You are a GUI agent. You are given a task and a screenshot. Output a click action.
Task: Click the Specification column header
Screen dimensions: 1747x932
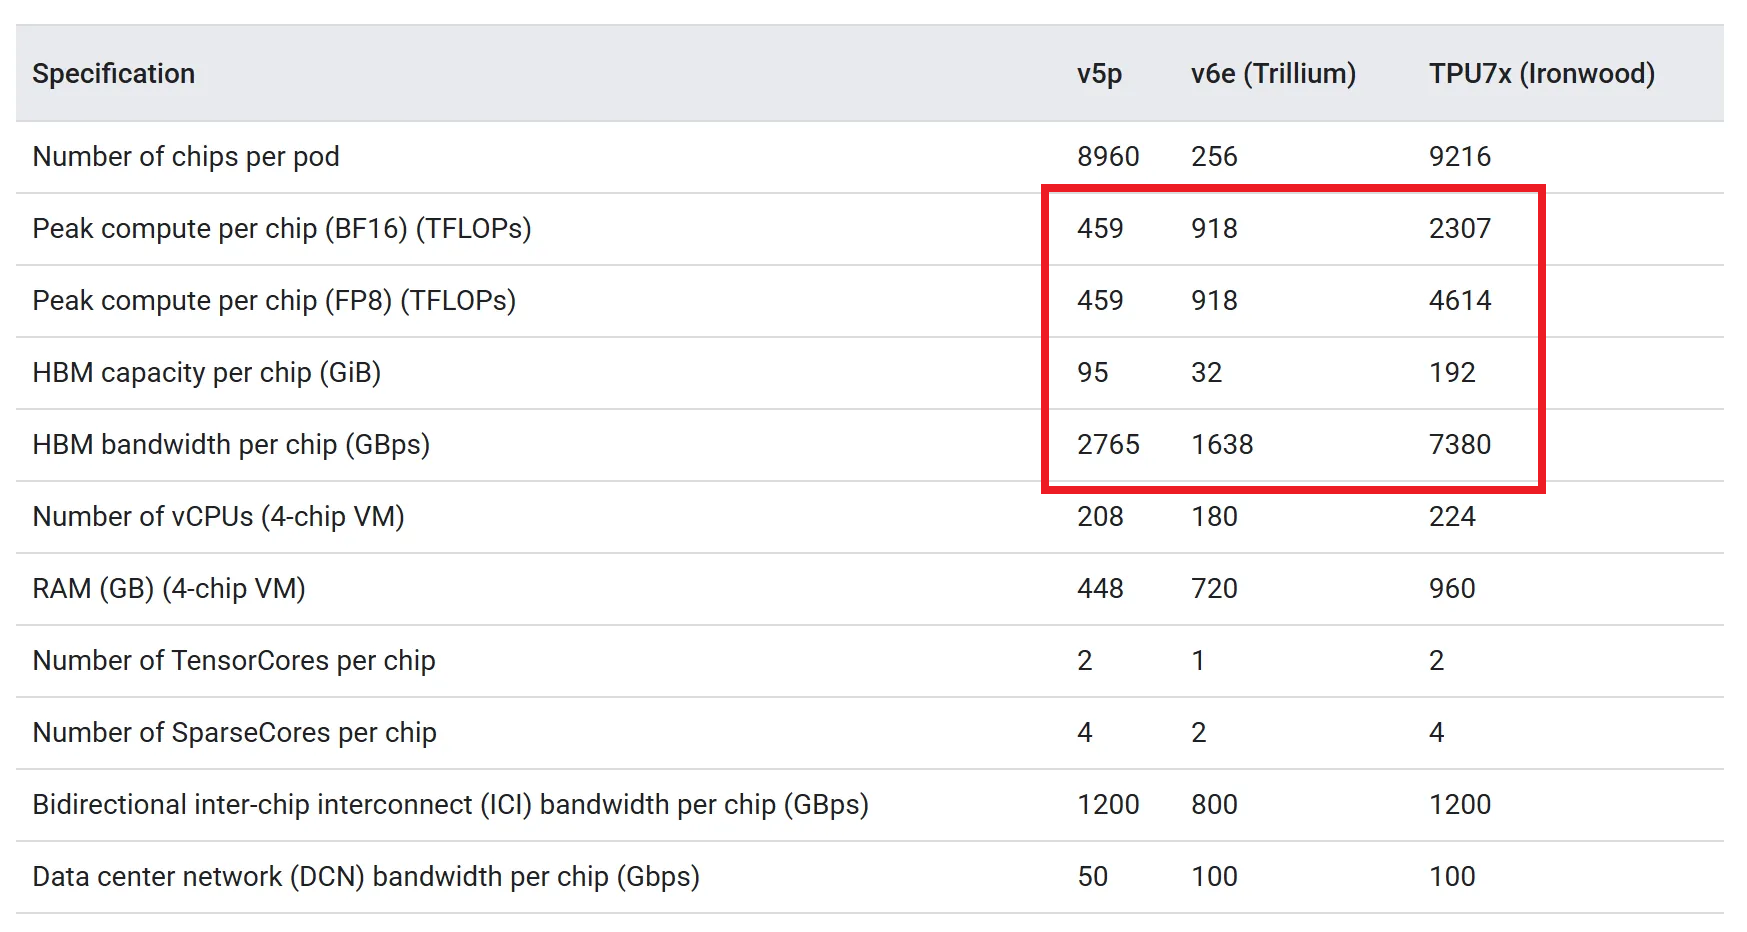pyautogui.click(x=113, y=74)
